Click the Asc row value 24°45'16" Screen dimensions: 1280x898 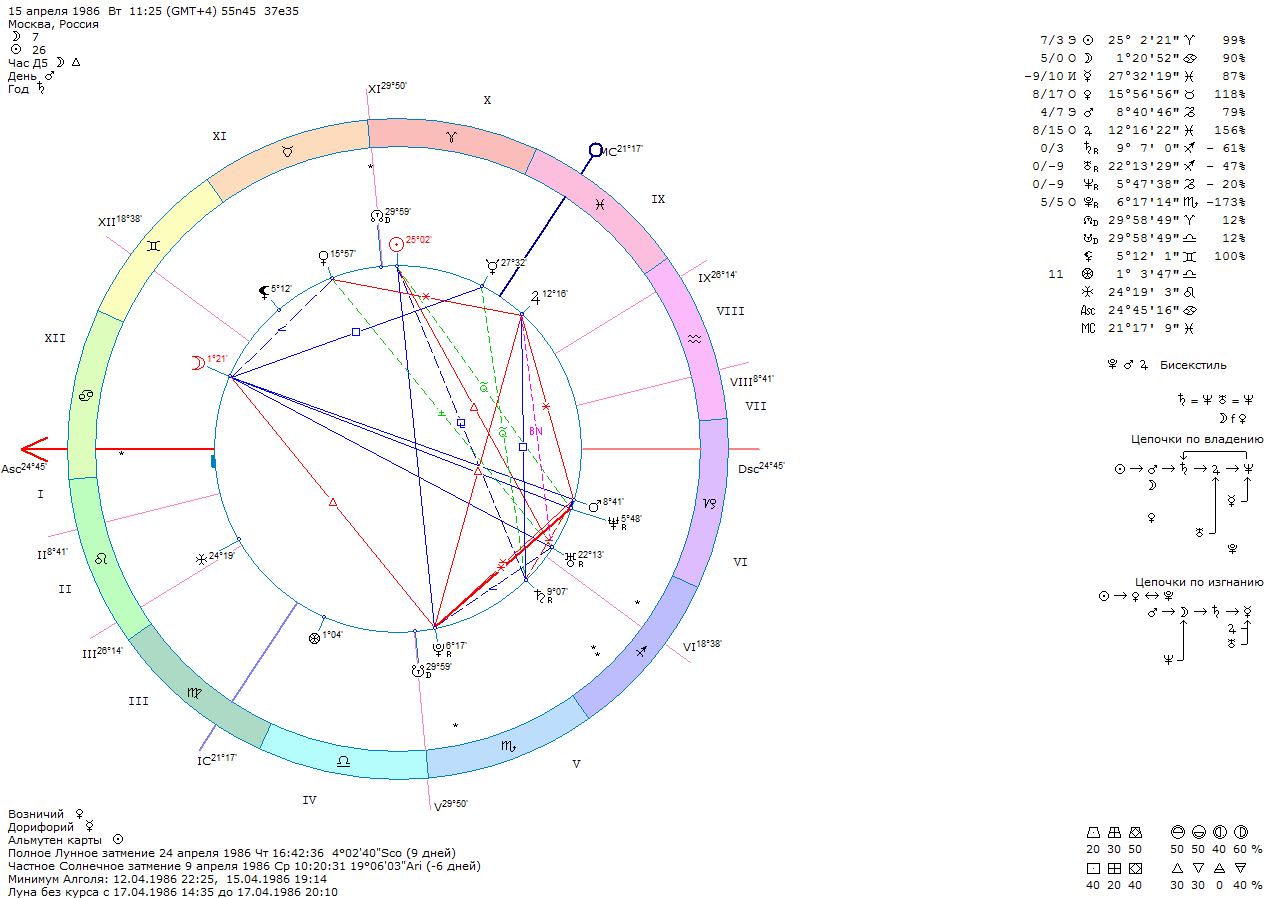tap(1143, 310)
